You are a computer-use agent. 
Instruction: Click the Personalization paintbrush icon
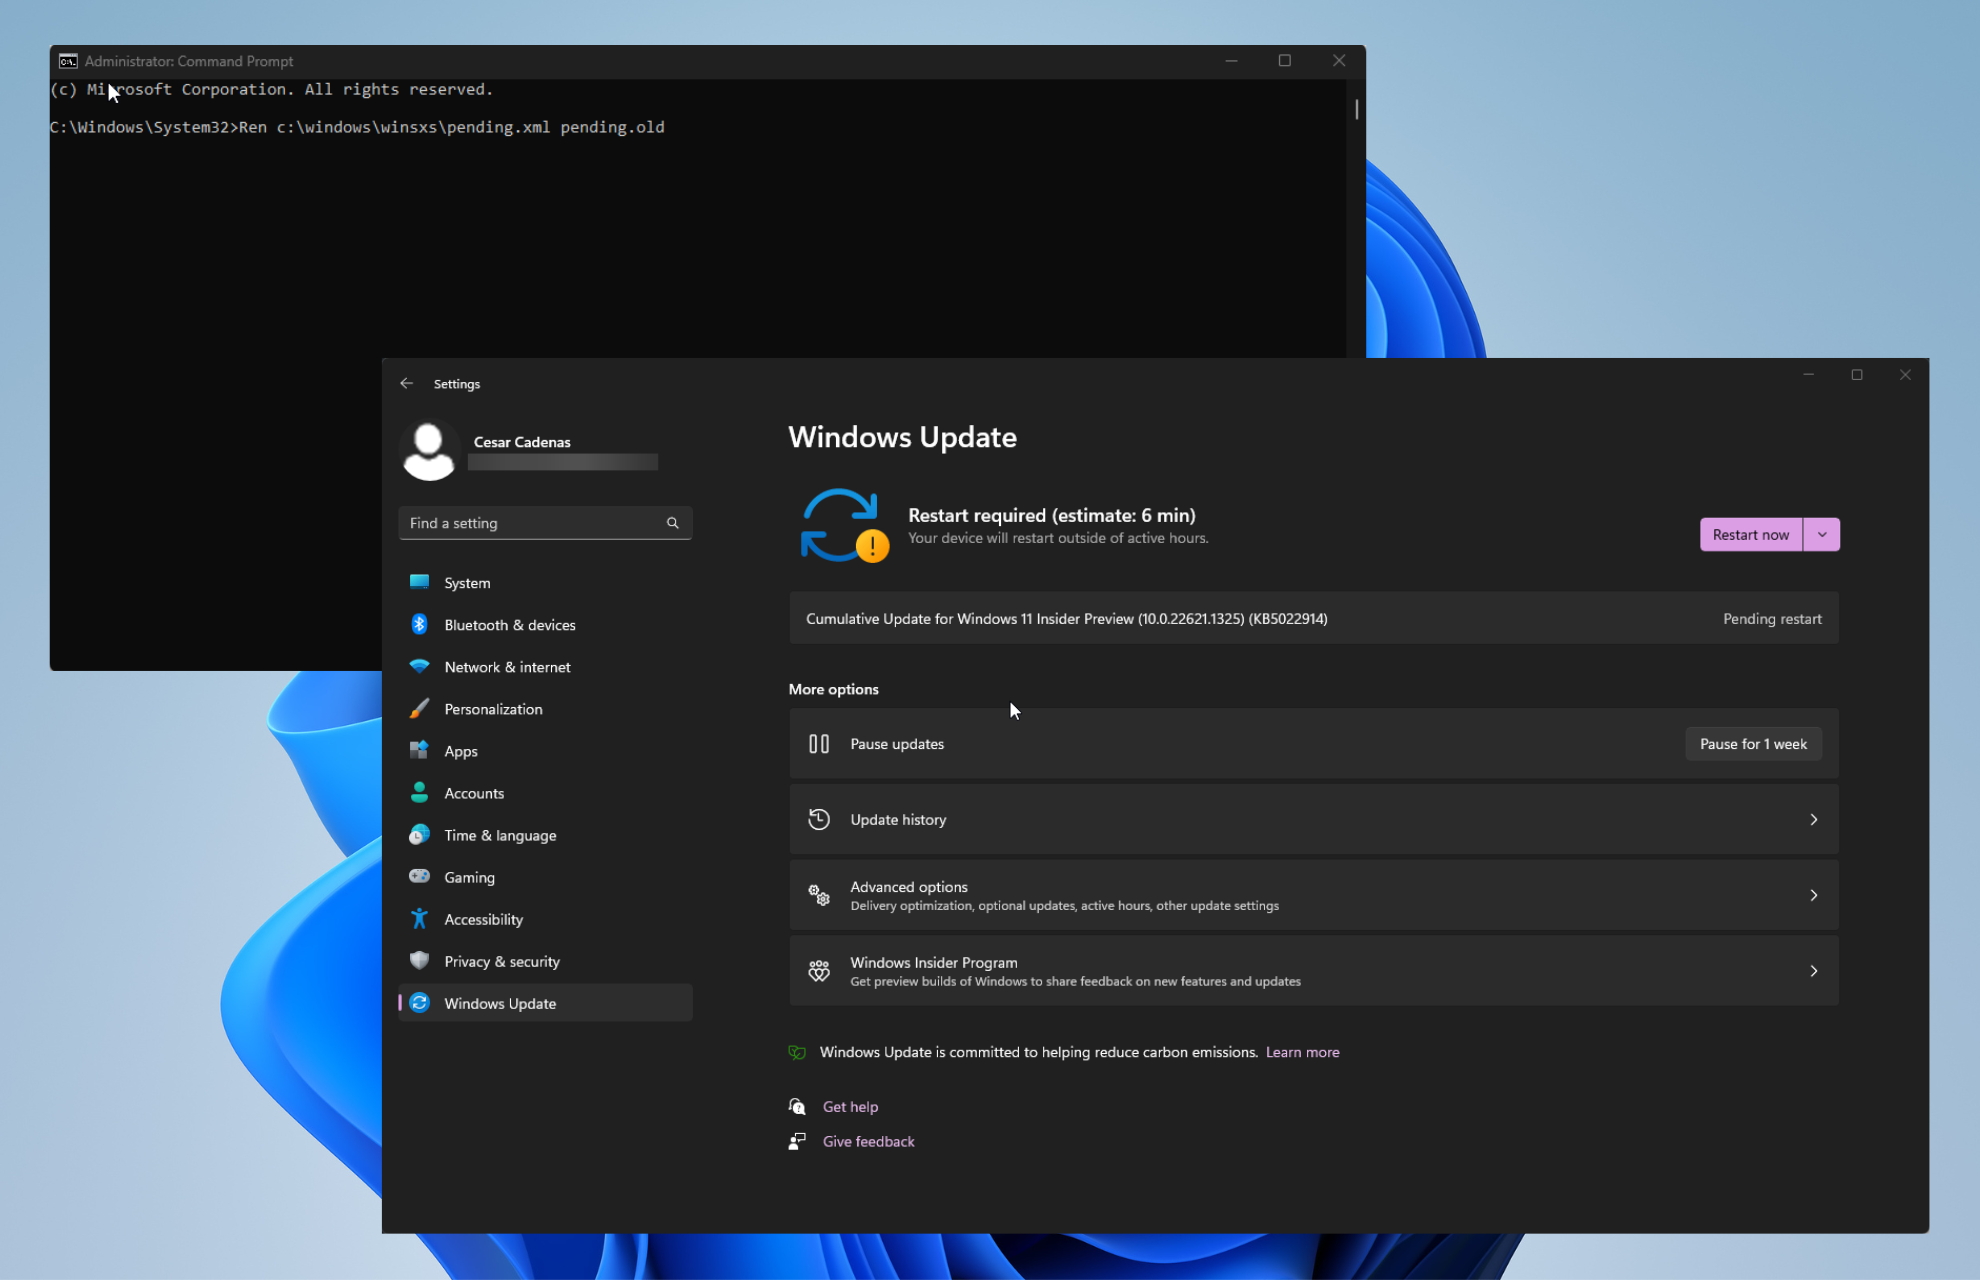419,708
